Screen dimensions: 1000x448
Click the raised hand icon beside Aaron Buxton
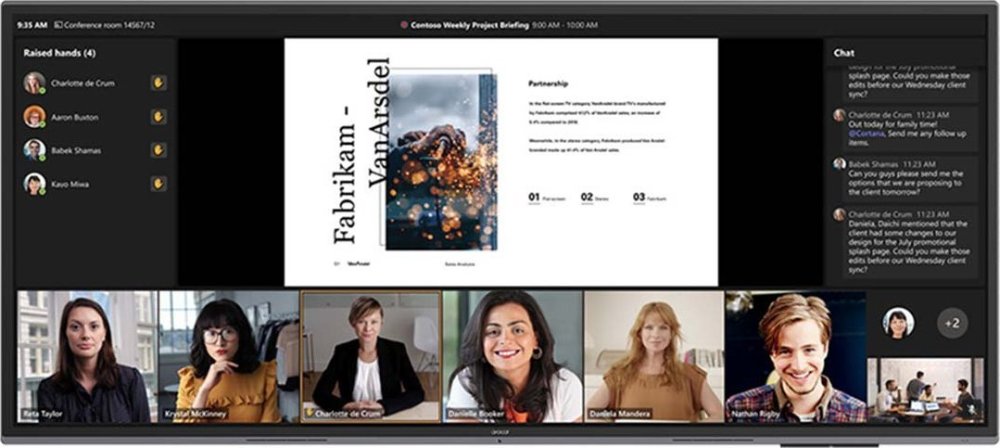tap(158, 117)
